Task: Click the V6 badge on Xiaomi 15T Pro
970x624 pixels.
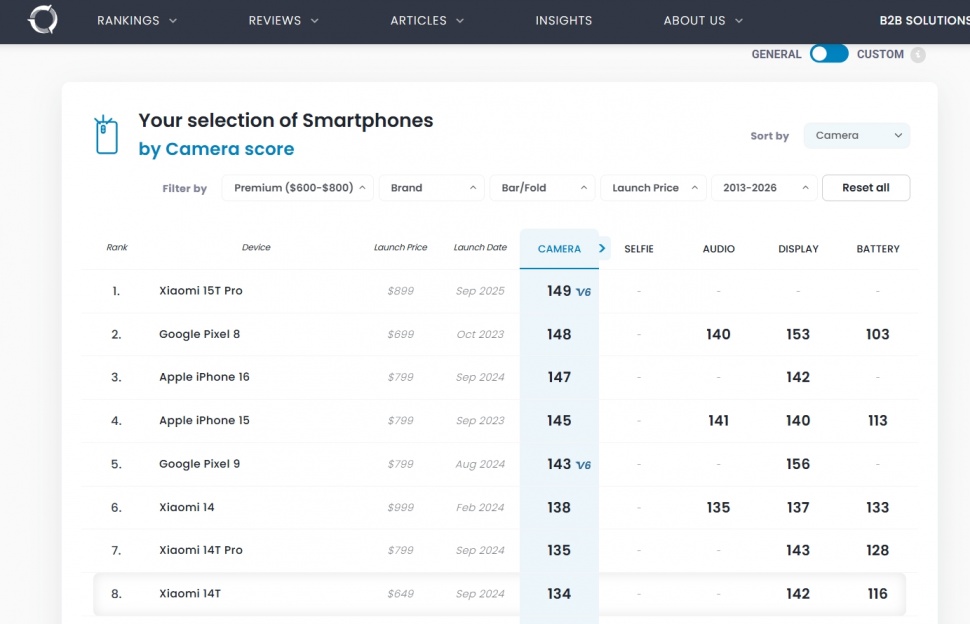Action: (x=584, y=292)
